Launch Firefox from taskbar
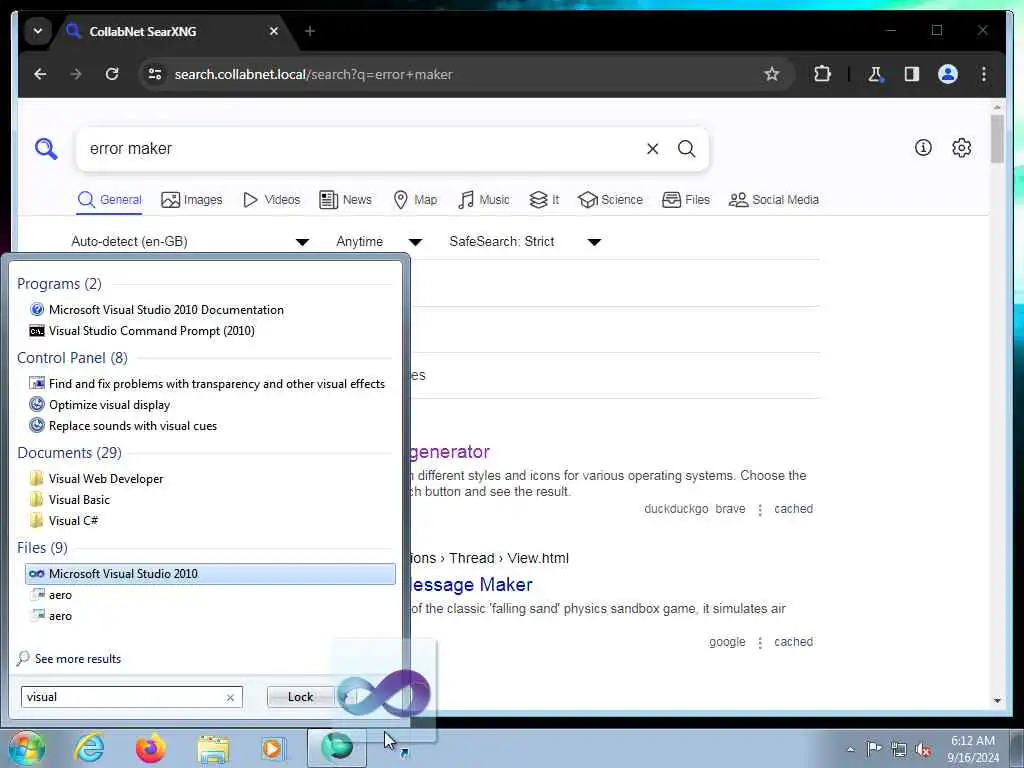Viewport: 1024px width, 768px height. pos(151,748)
